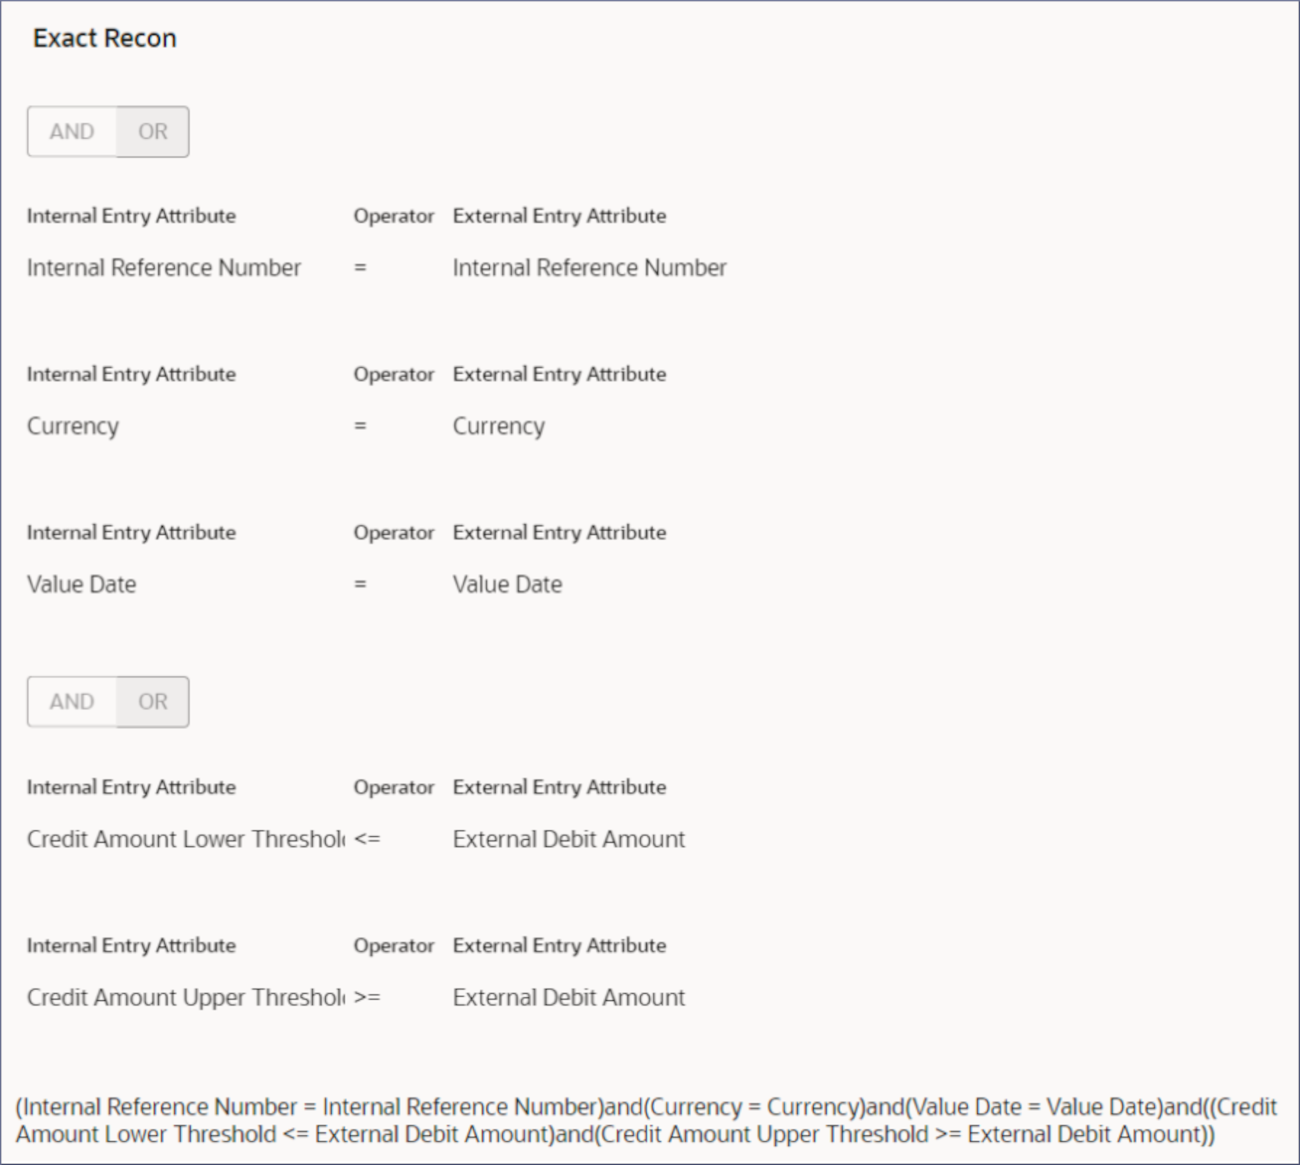The width and height of the screenshot is (1300, 1165).
Task: Click external attribute 'Value Date'
Action: click(508, 584)
